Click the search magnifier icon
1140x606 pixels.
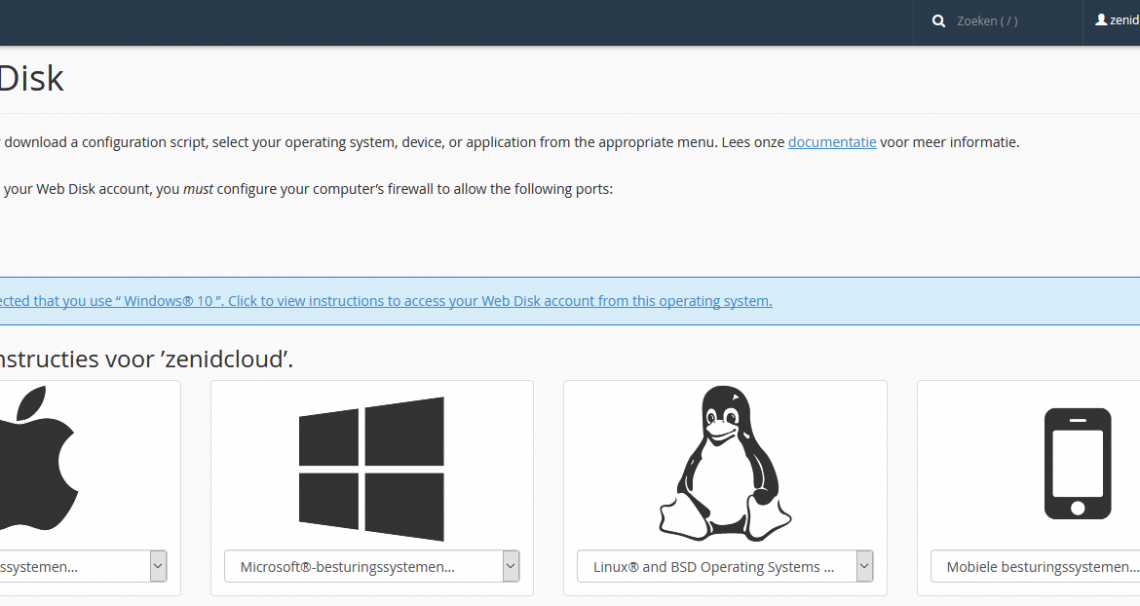coord(939,21)
